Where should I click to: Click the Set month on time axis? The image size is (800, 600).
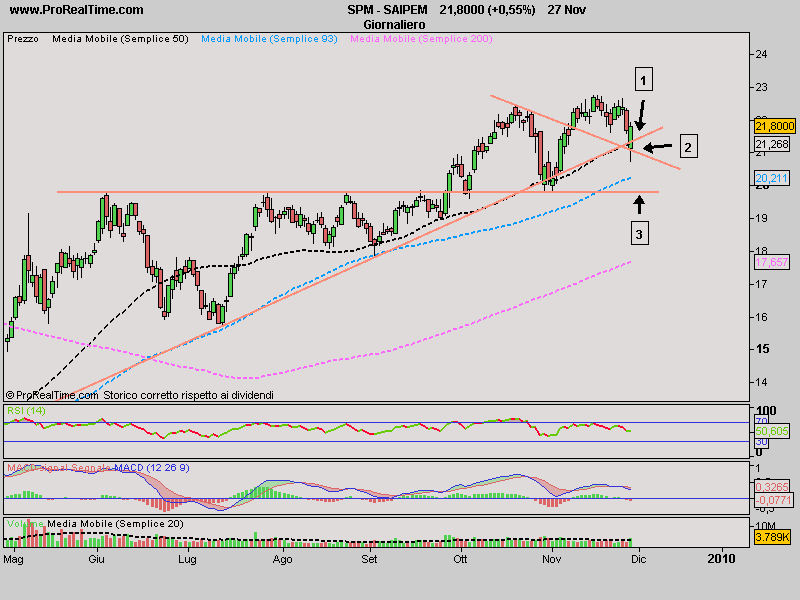point(369,559)
